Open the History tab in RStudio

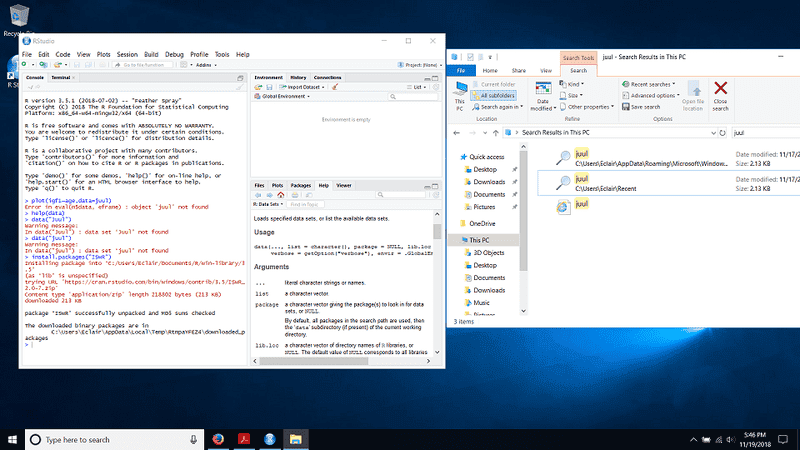(298, 77)
